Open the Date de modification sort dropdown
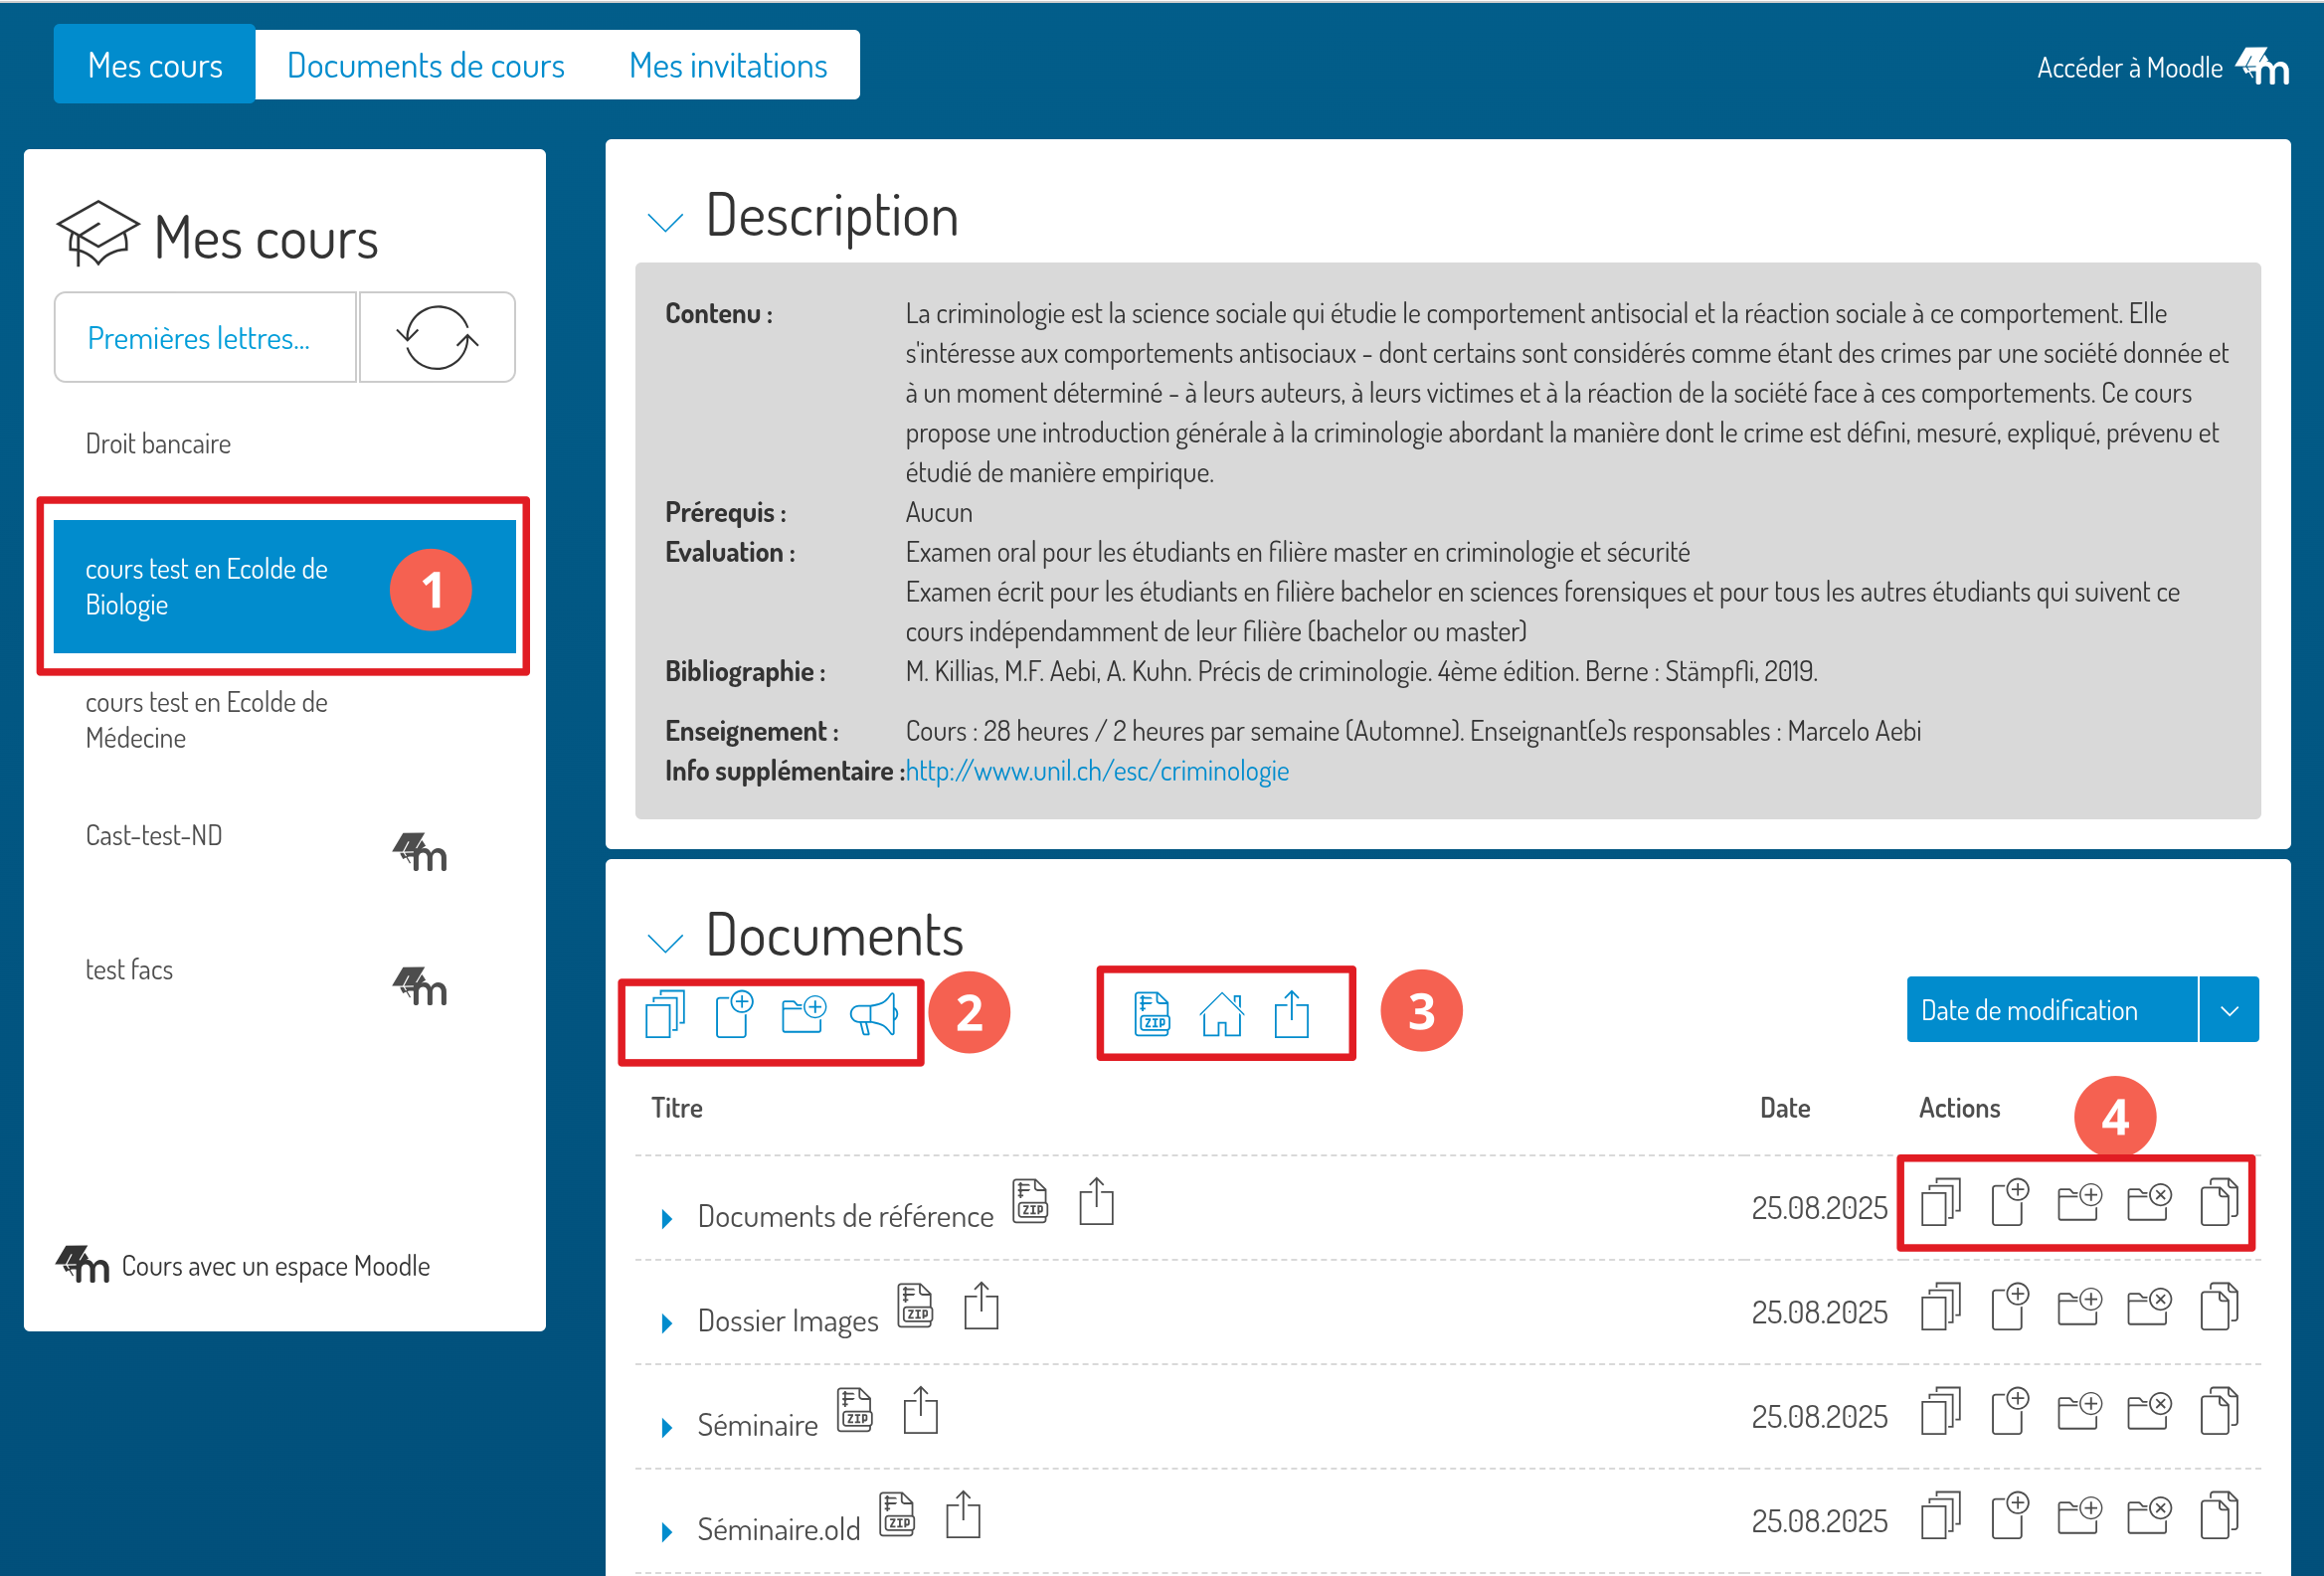2324x1576 pixels. point(2228,1010)
